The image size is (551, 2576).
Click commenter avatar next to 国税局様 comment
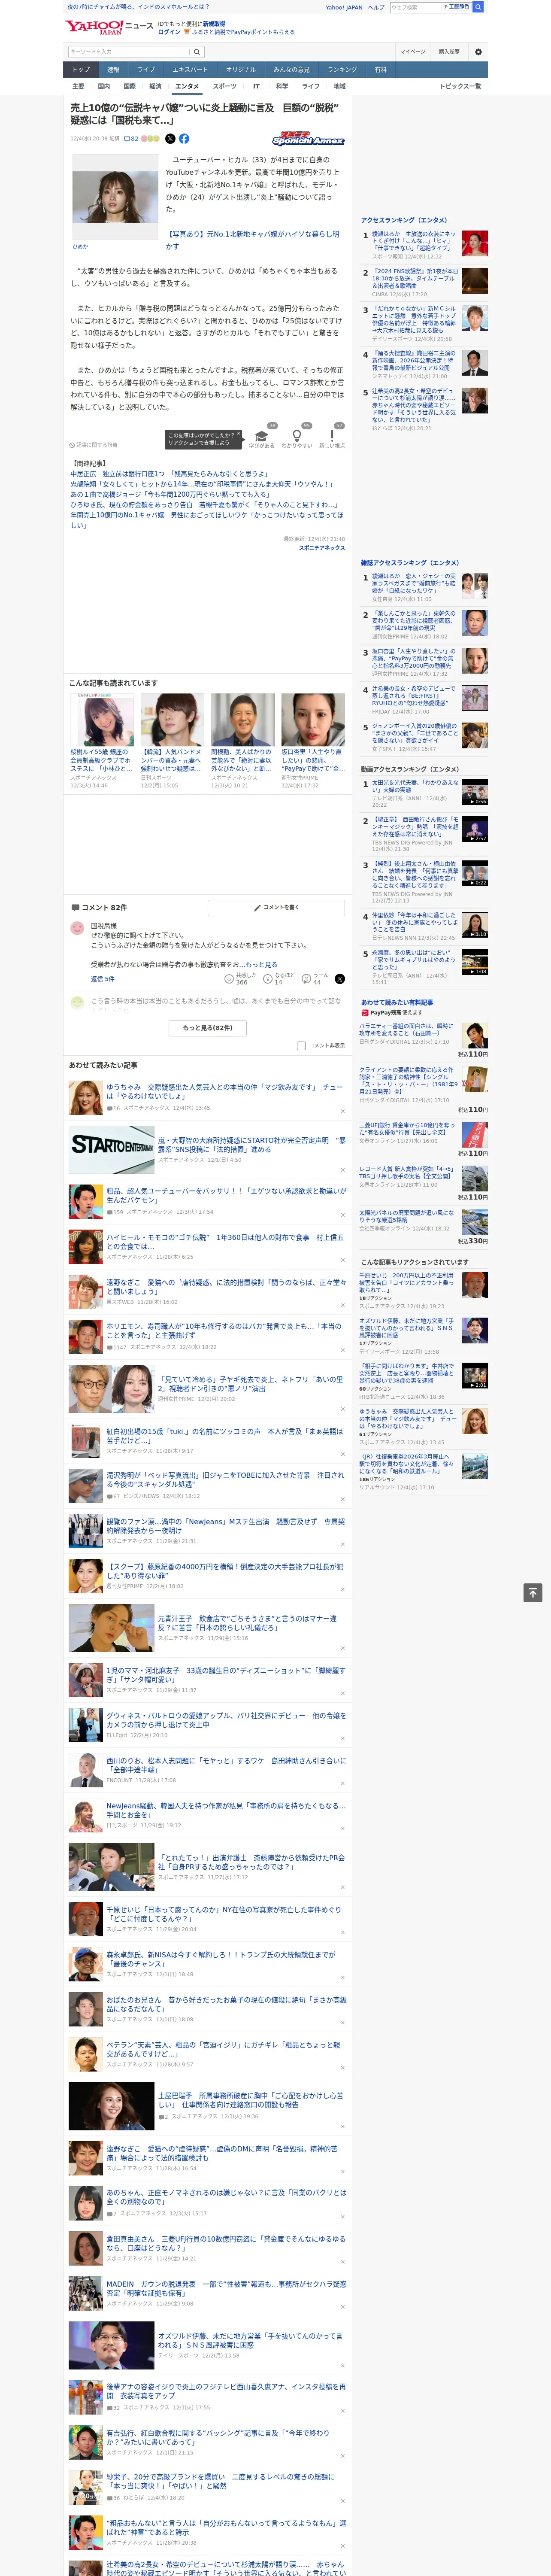77,928
